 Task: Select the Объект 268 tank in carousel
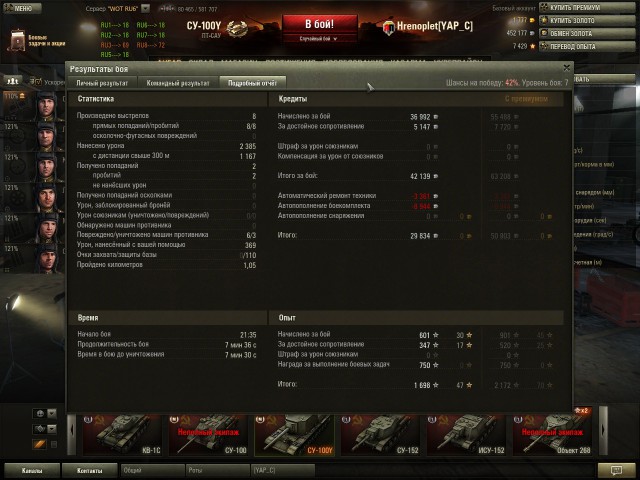click(x=552, y=435)
